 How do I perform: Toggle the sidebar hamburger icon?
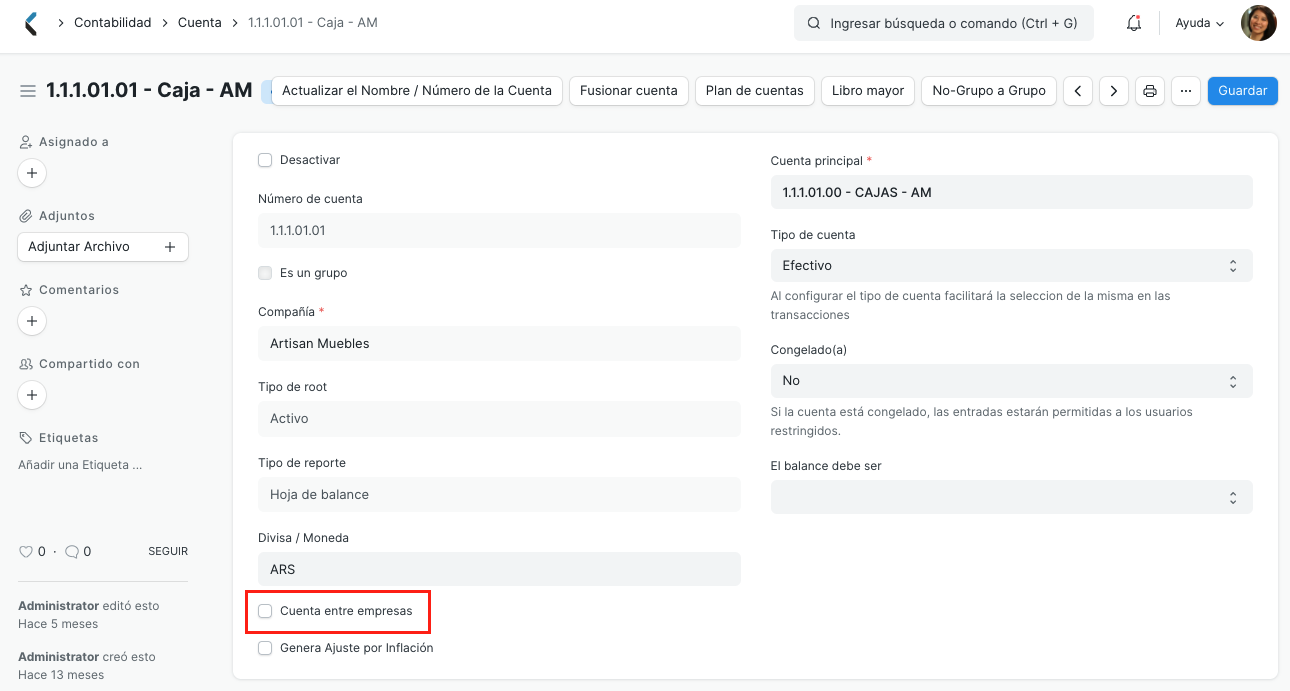tap(28, 91)
